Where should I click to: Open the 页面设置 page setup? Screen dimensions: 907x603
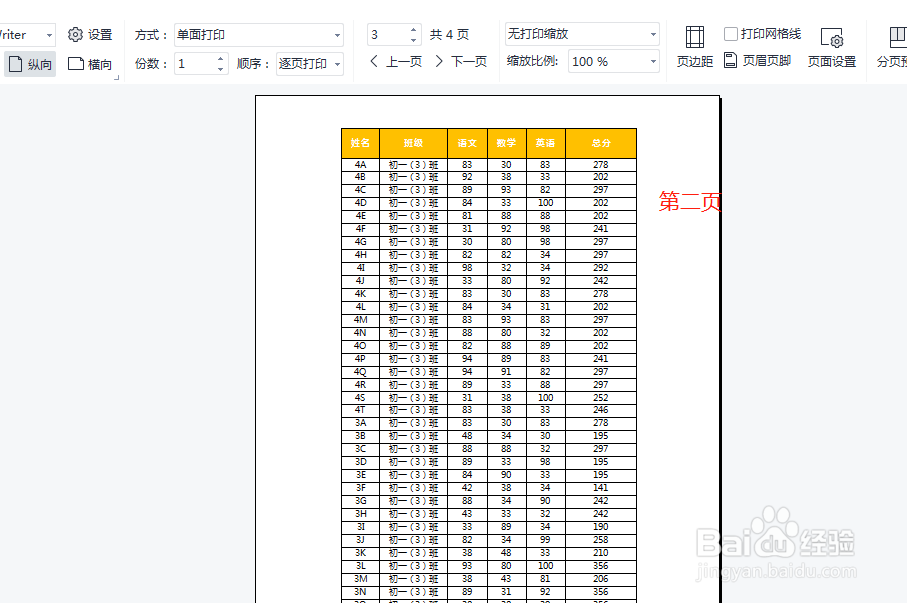pyautogui.click(x=832, y=47)
